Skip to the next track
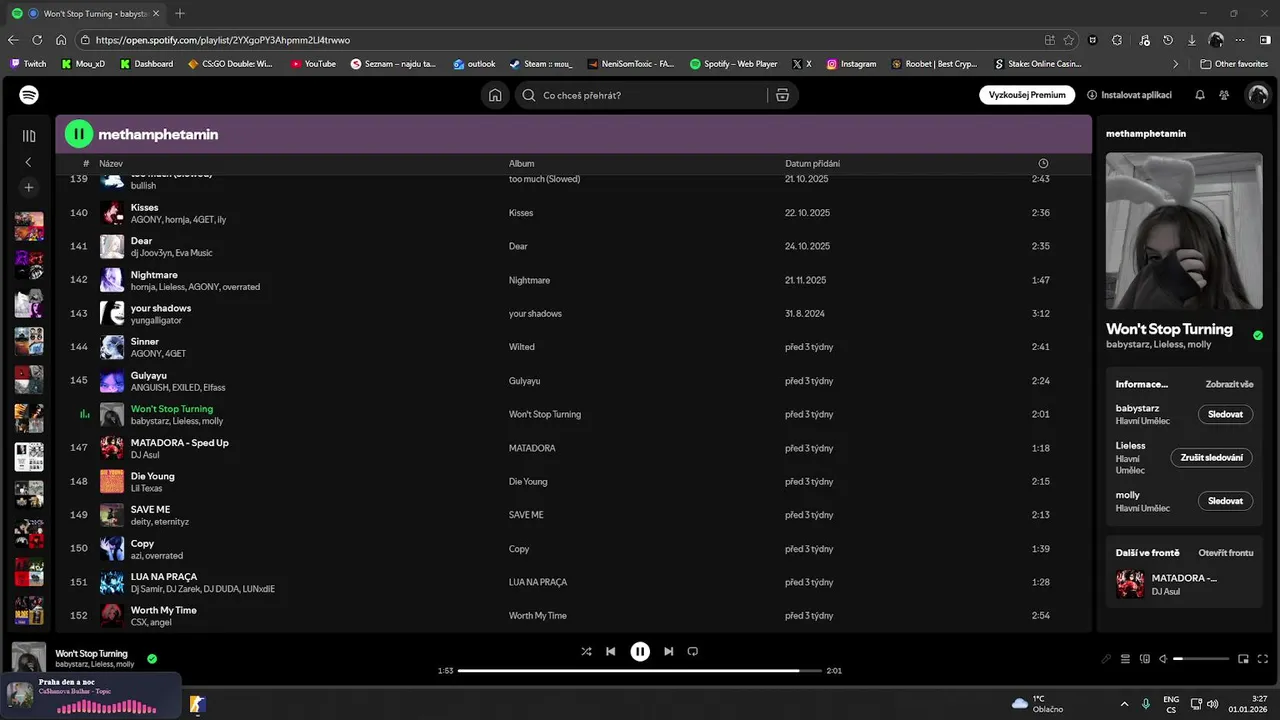The width and height of the screenshot is (1280, 720). pos(669,651)
